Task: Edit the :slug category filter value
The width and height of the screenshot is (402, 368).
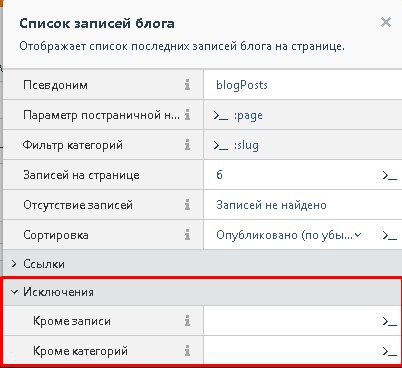Action: coord(246,145)
